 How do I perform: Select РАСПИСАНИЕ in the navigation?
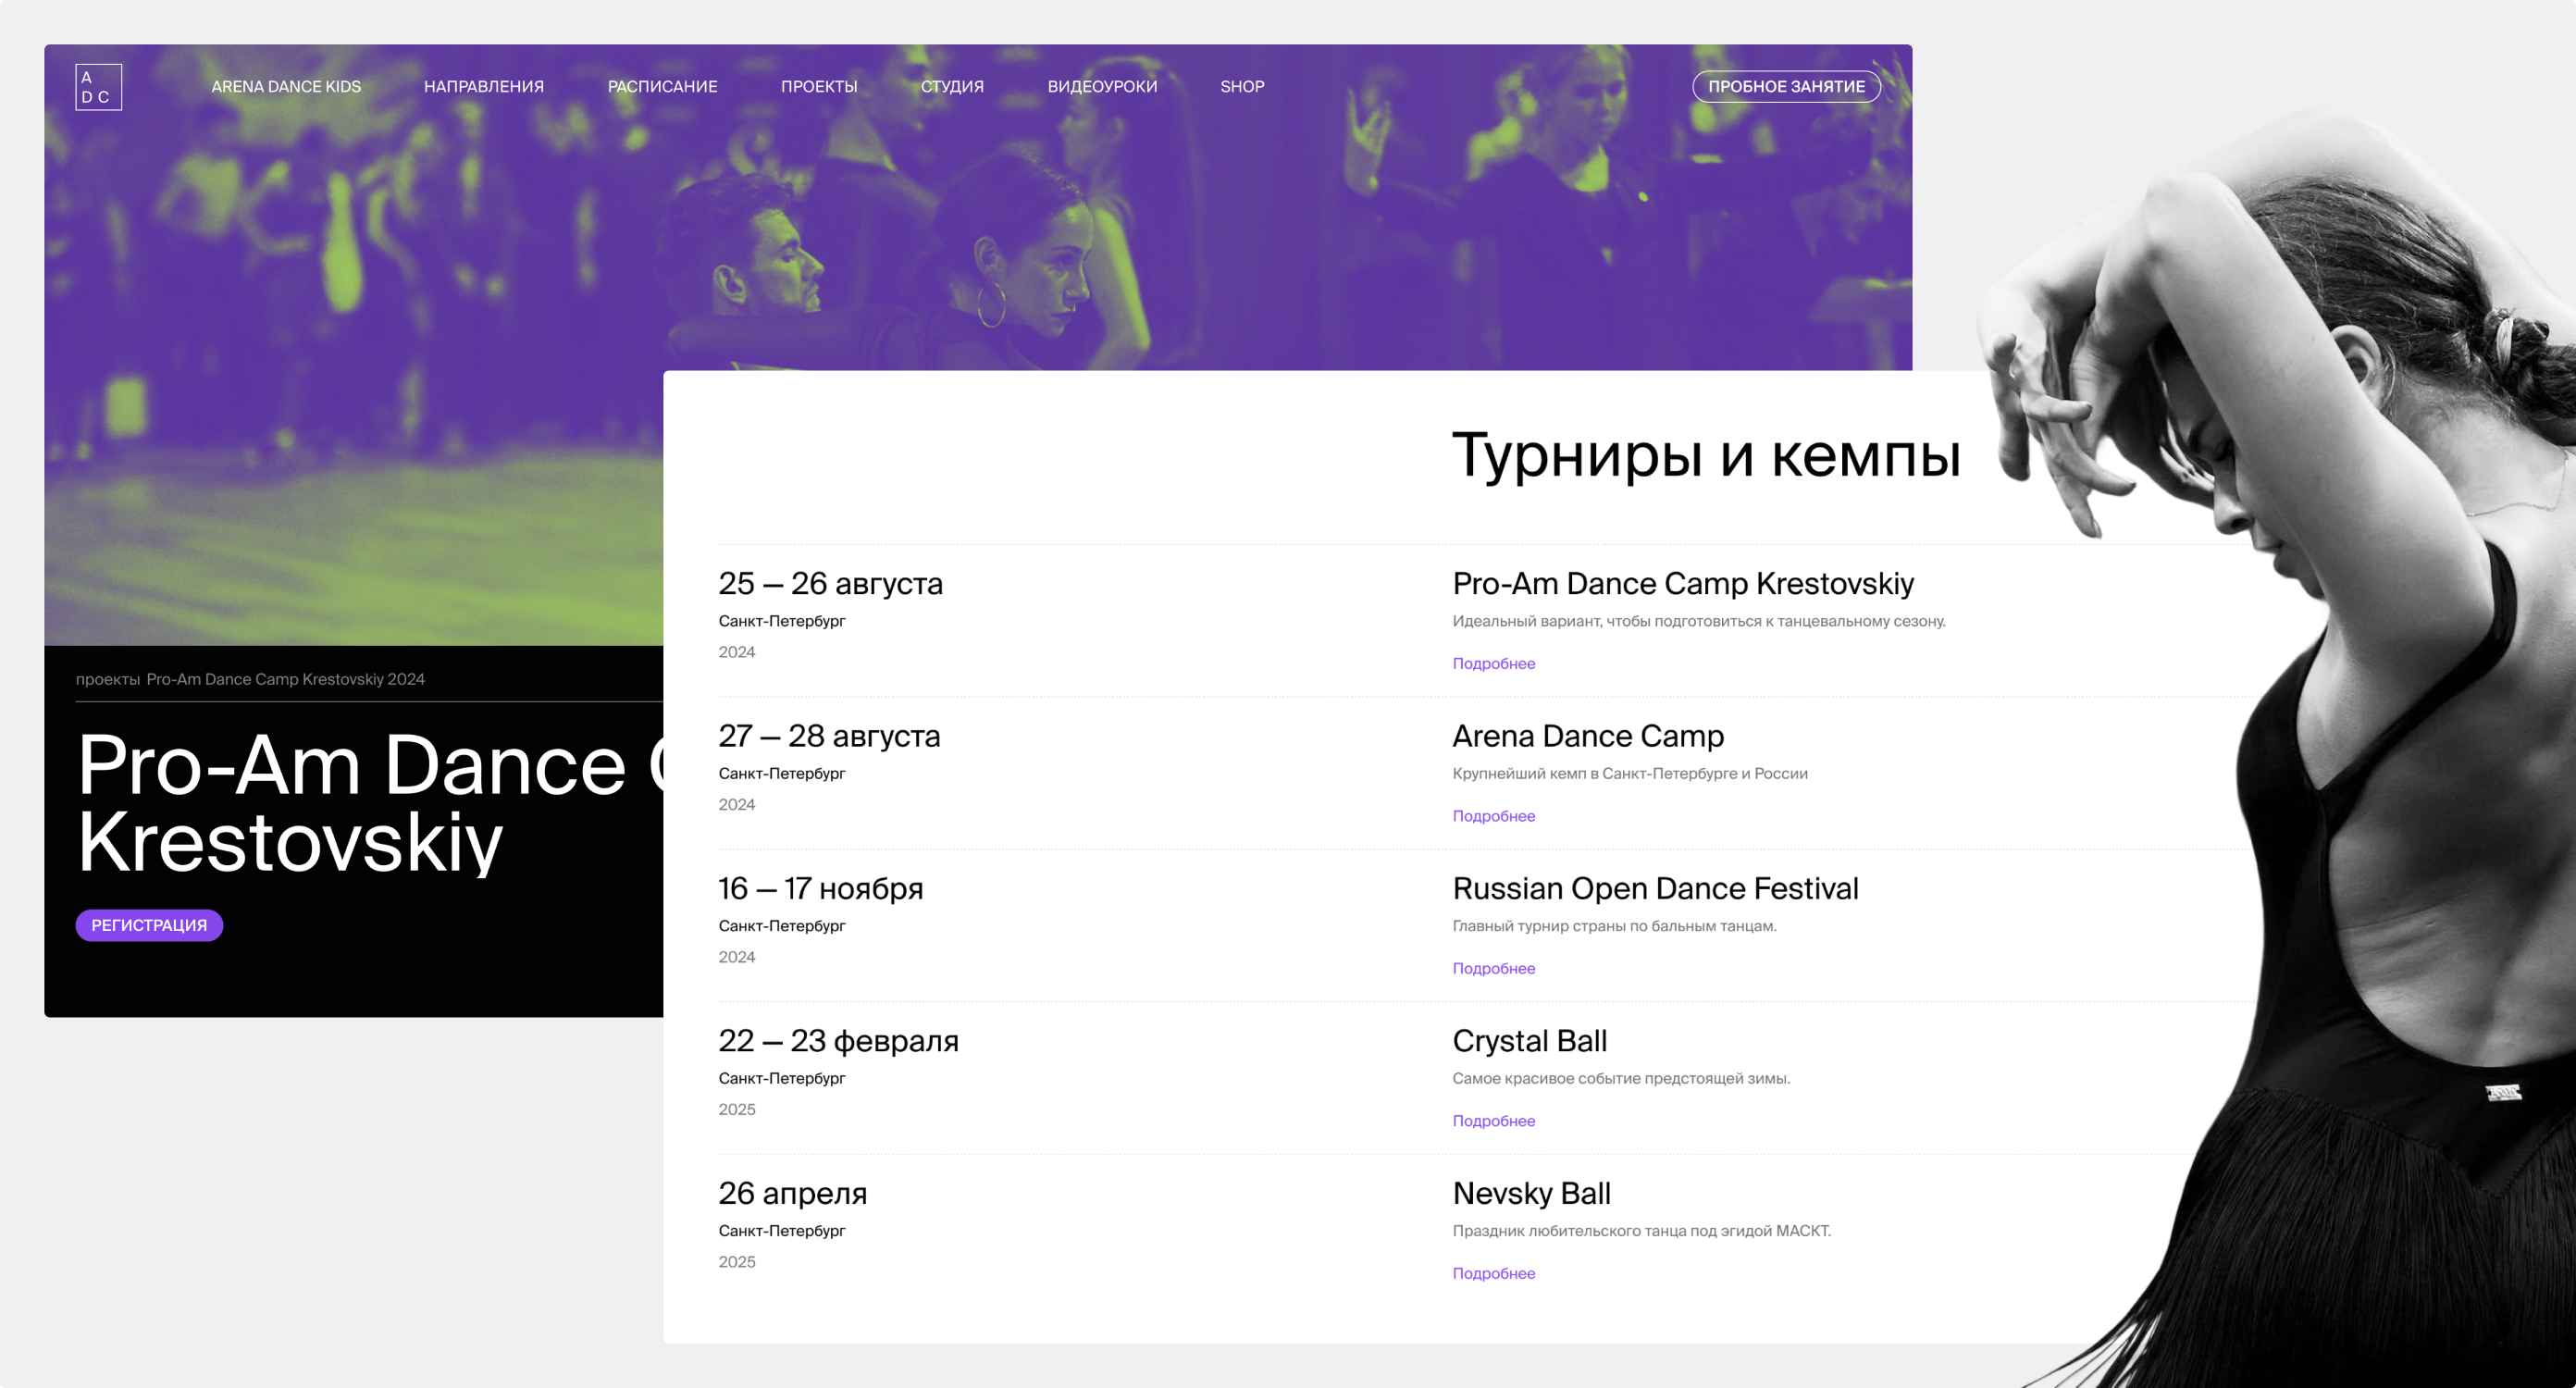pyautogui.click(x=662, y=87)
